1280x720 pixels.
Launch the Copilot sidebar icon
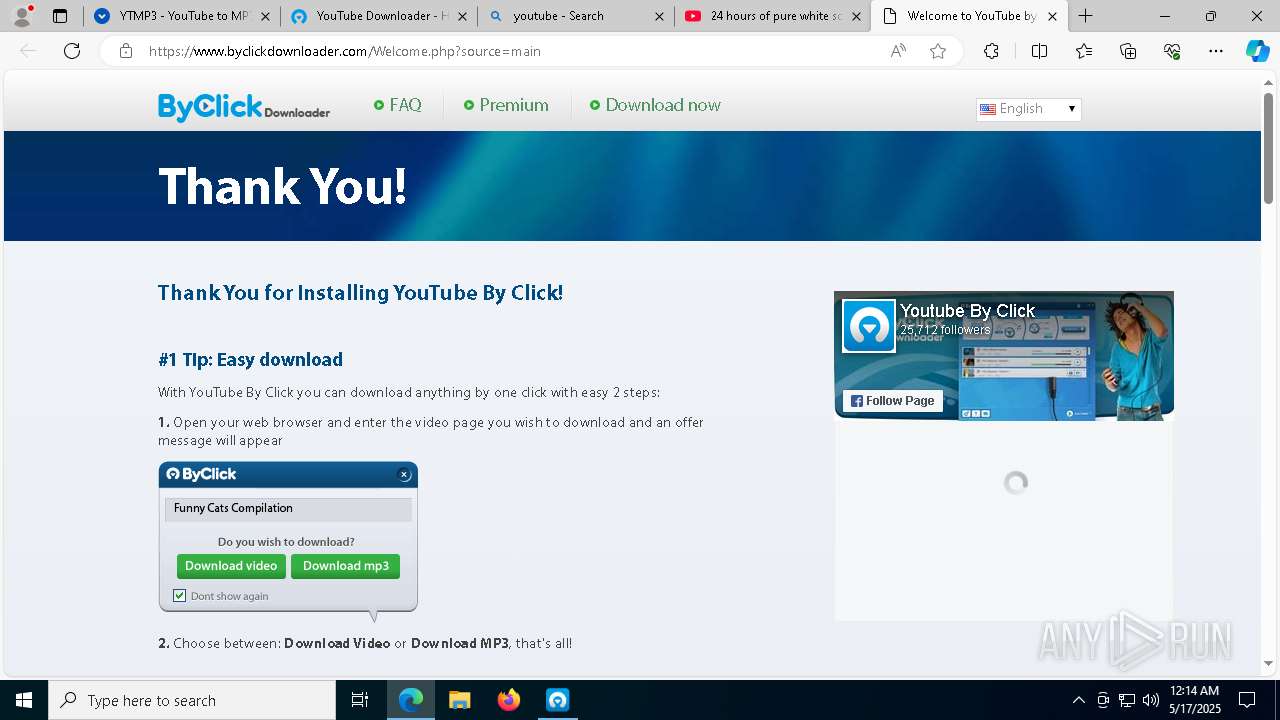[1257, 51]
